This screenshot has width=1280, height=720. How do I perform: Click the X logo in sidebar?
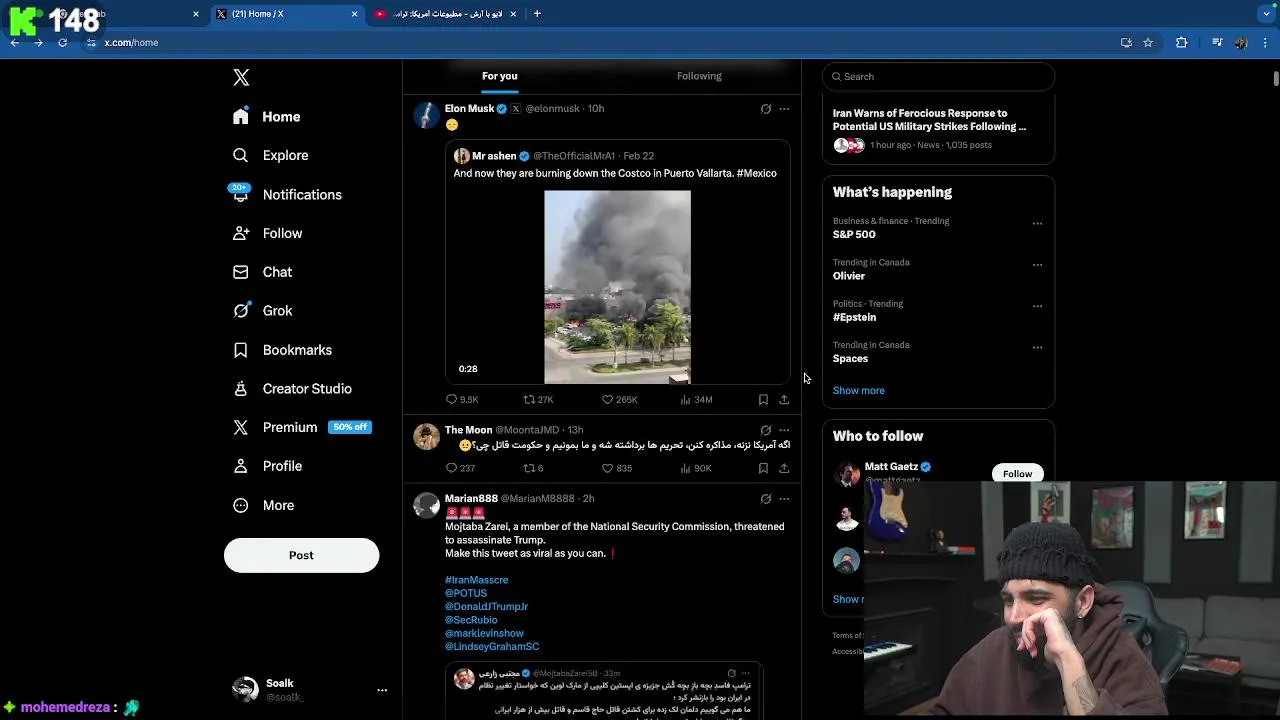click(x=241, y=78)
